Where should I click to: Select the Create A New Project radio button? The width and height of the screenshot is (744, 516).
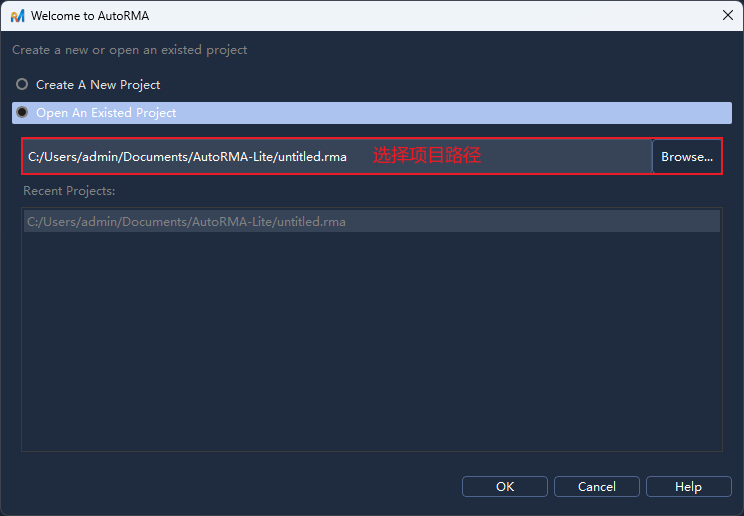22,85
